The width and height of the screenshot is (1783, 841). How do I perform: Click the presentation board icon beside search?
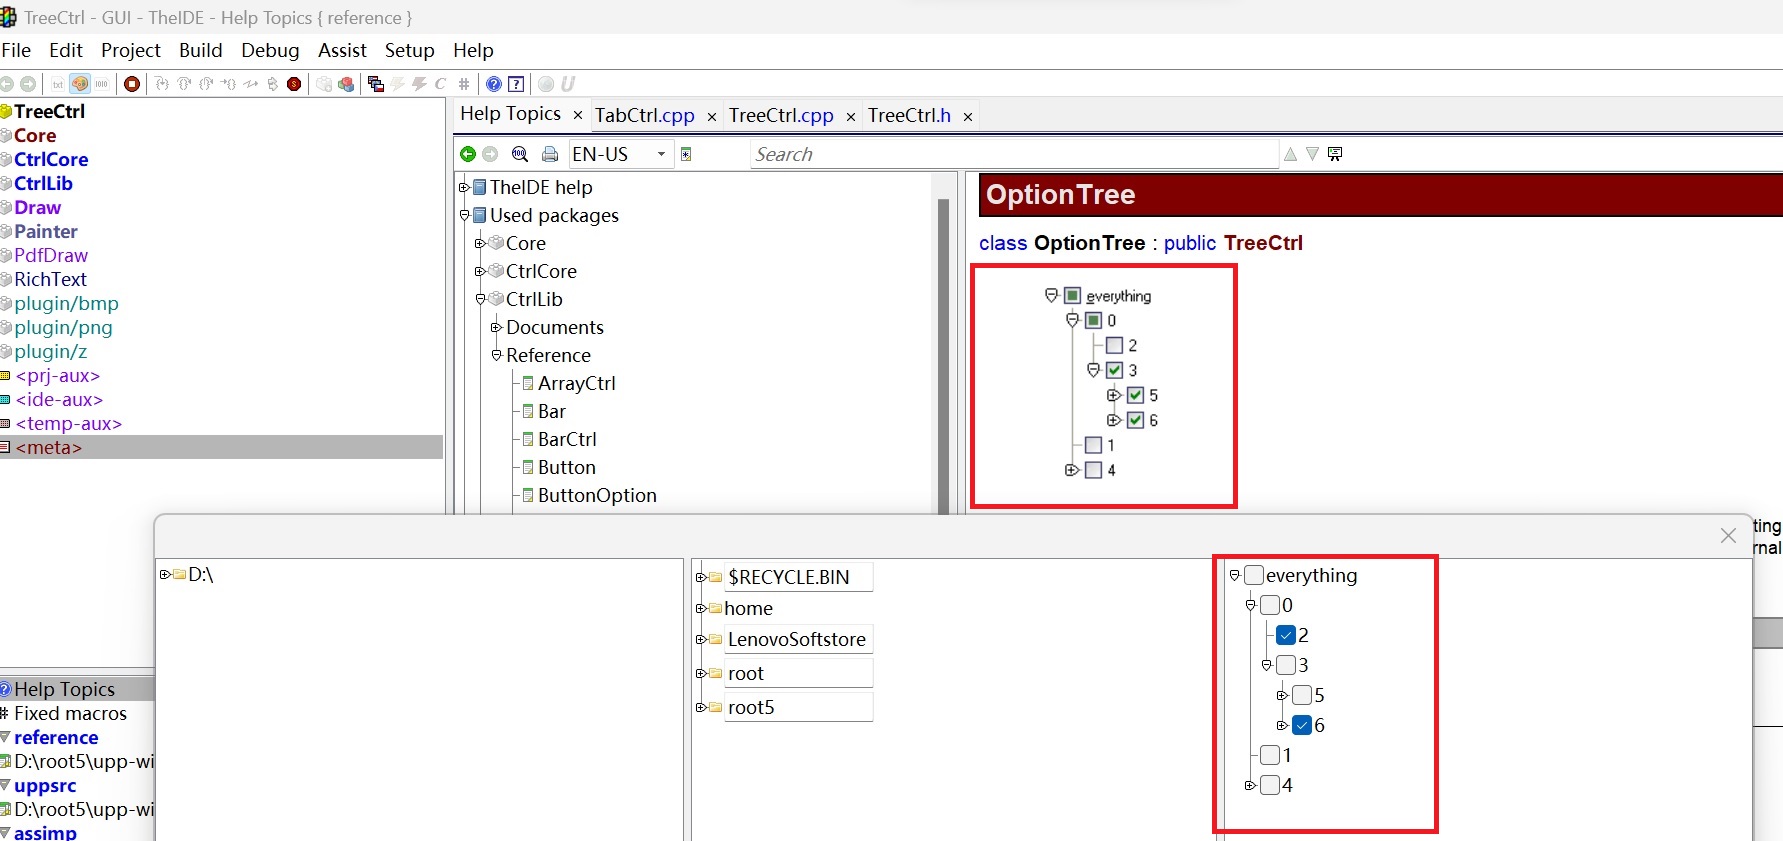tap(1335, 154)
